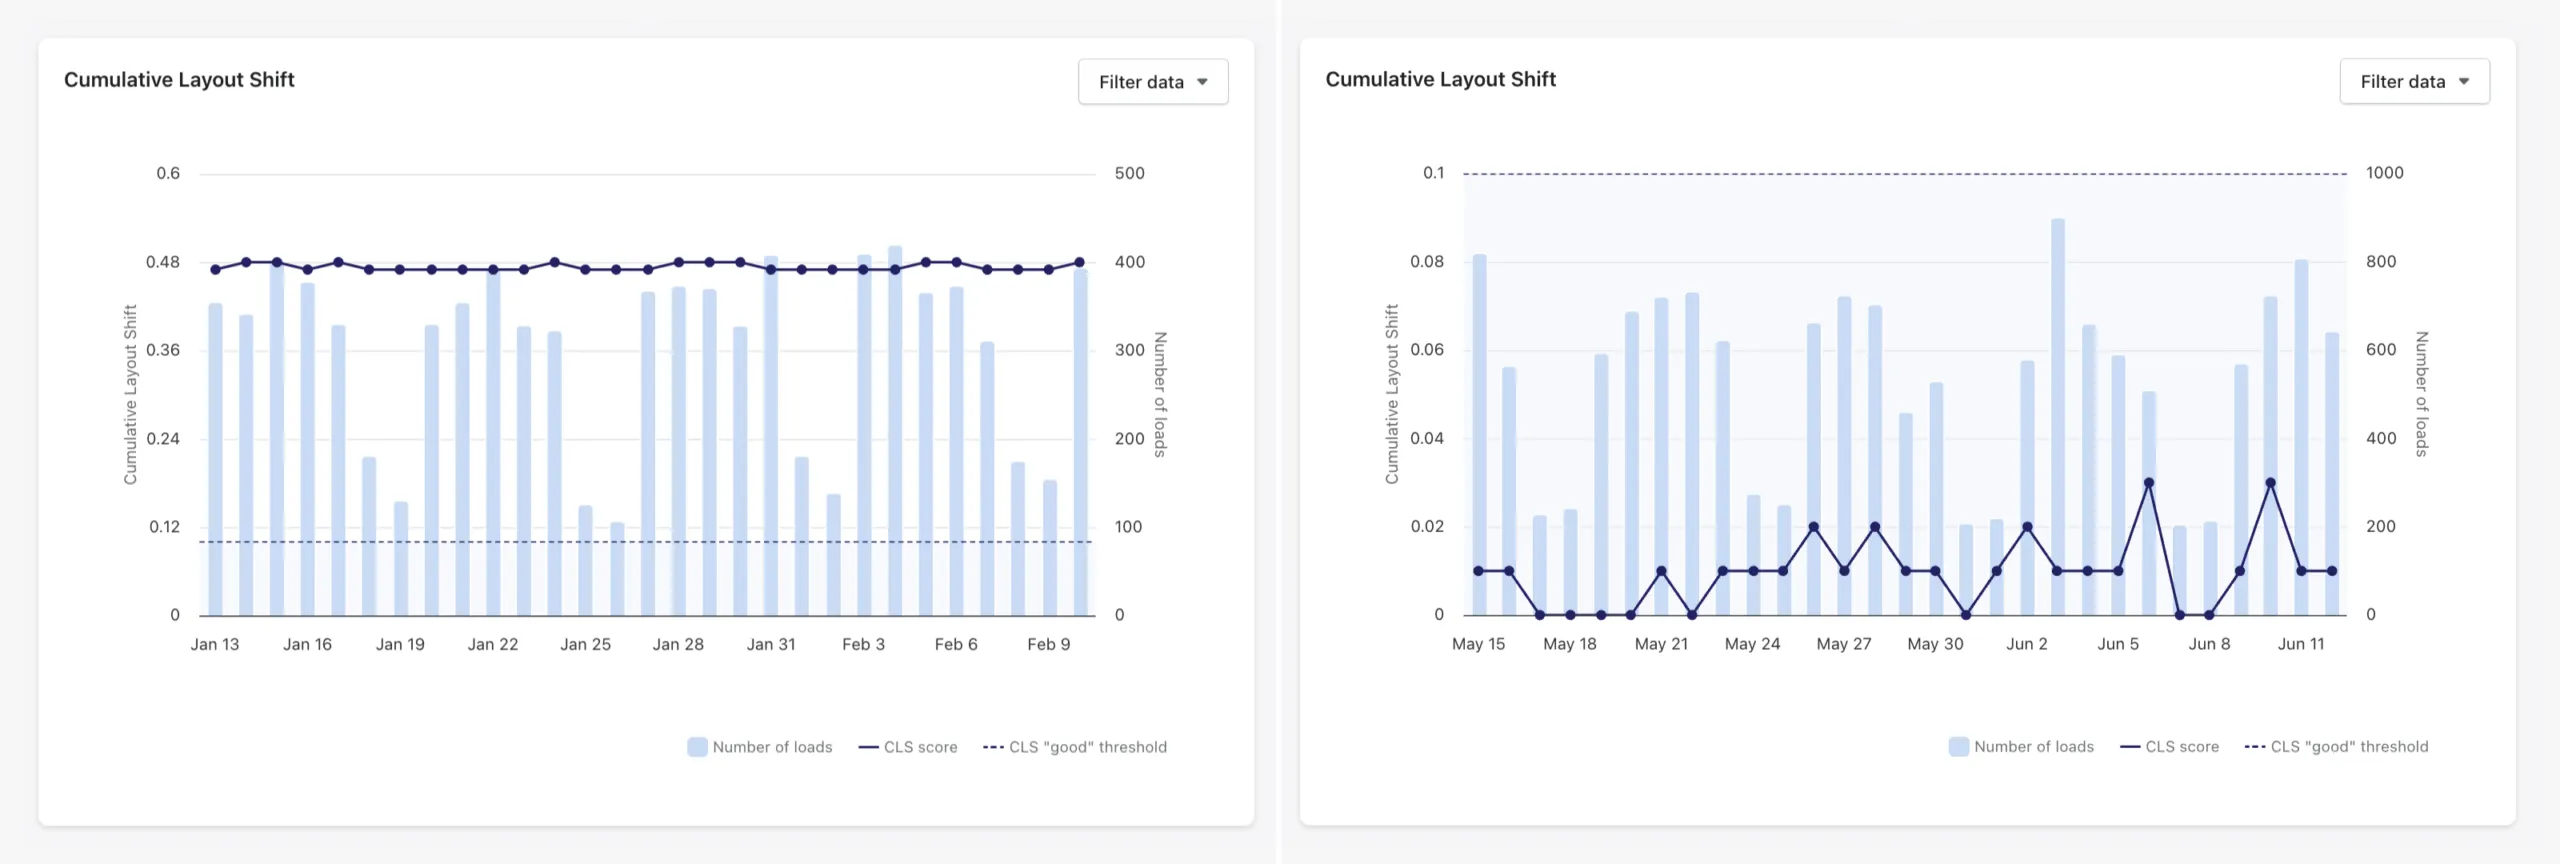Image resolution: width=2560 pixels, height=864 pixels.
Task: Click the 1000 loads axis value
Action: pyautogui.click(x=2384, y=173)
